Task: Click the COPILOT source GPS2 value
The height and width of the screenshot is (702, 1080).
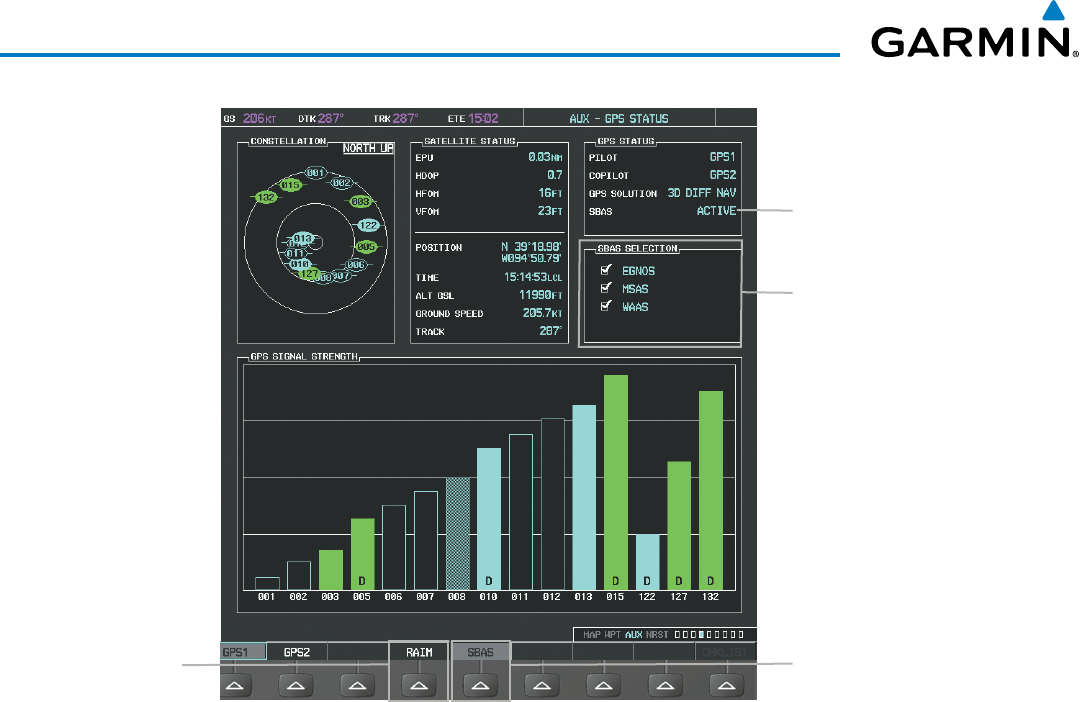Action: click(x=723, y=175)
